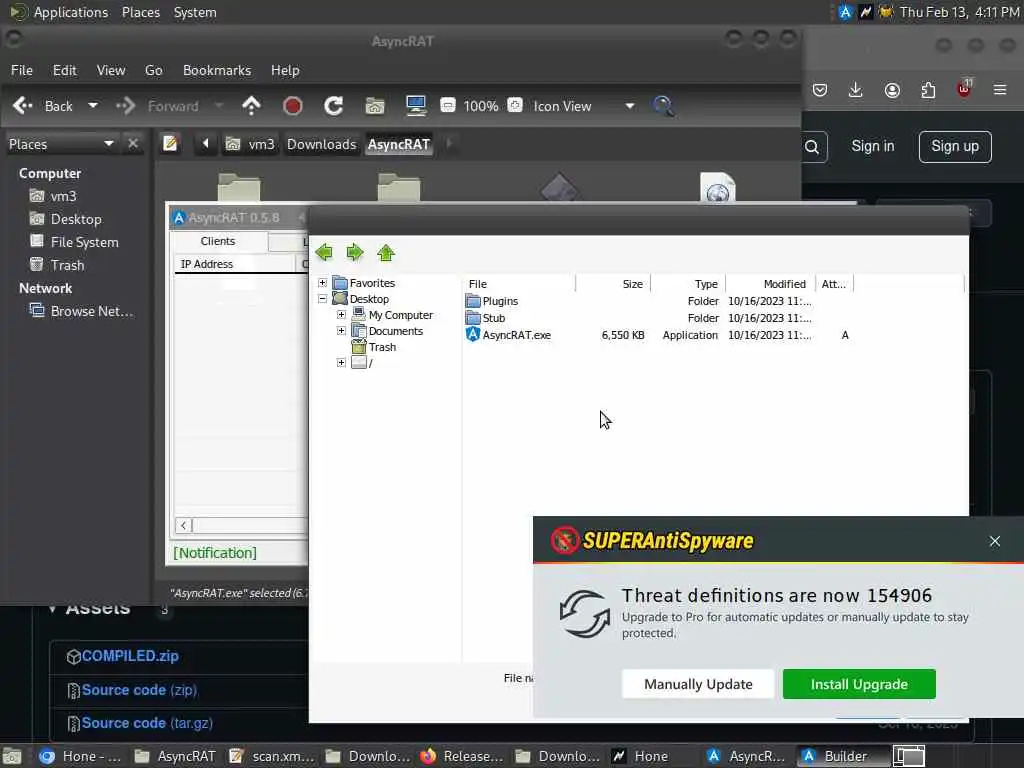Image resolution: width=1024 pixels, height=768 pixels.
Task: Open Go menu in file manager
Action: tap(153, 70)
